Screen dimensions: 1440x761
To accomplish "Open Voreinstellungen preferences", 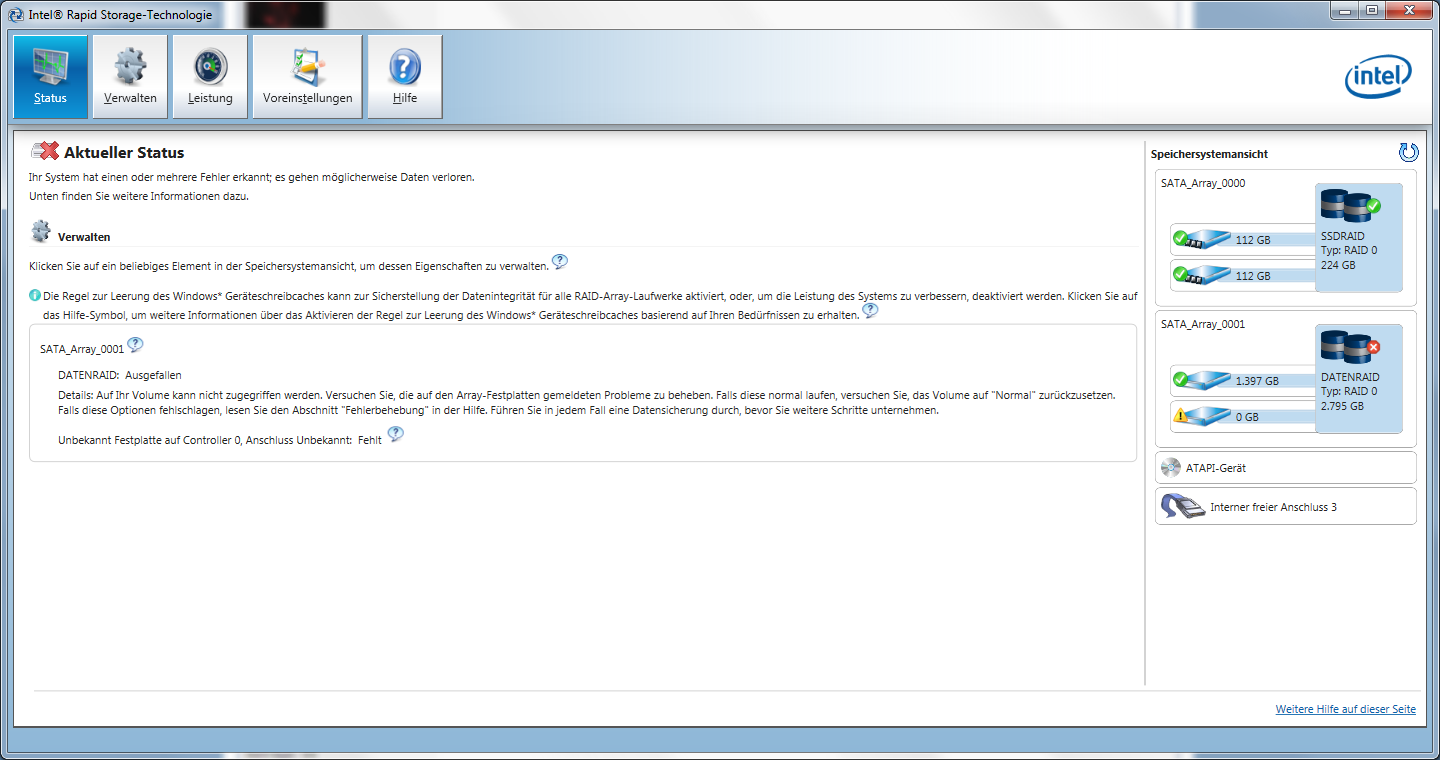I will [x=307, y=77].
